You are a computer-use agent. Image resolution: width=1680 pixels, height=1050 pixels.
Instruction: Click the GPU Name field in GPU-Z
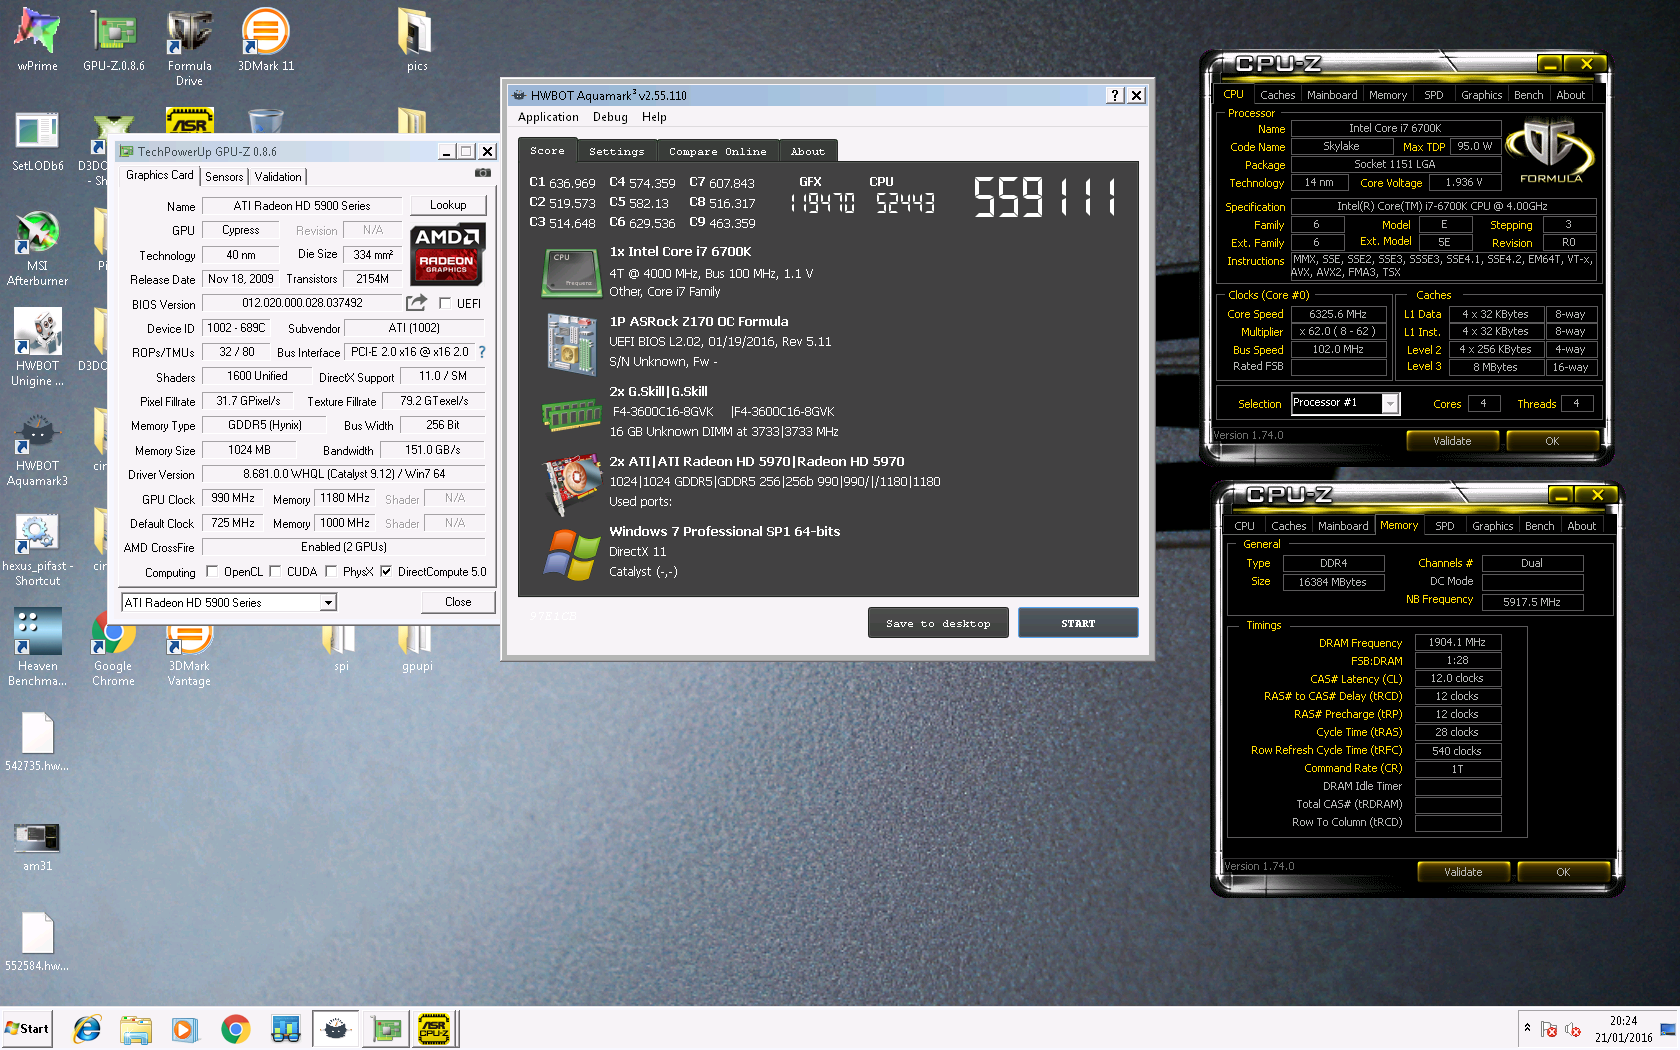point(302,206)
